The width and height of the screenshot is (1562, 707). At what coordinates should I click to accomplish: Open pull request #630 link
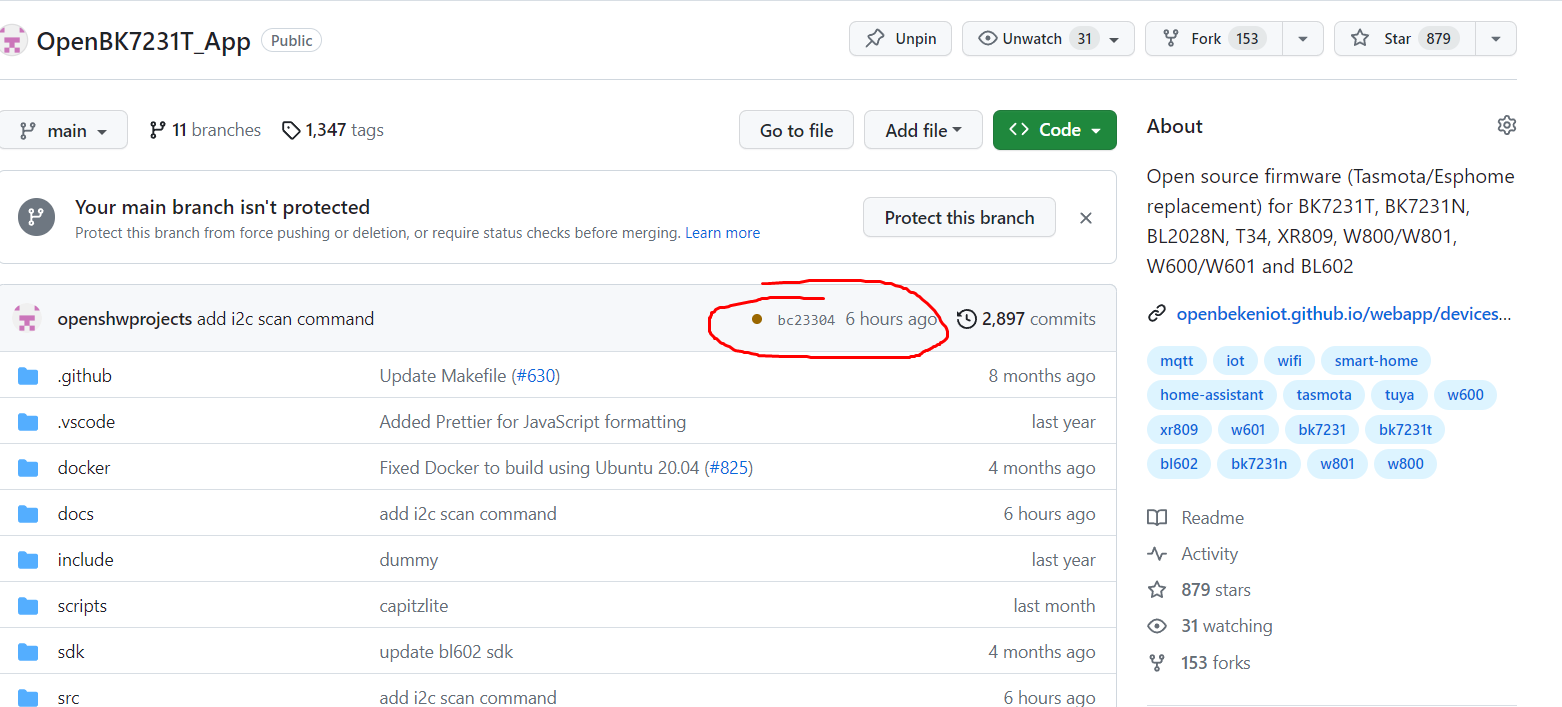536,376
